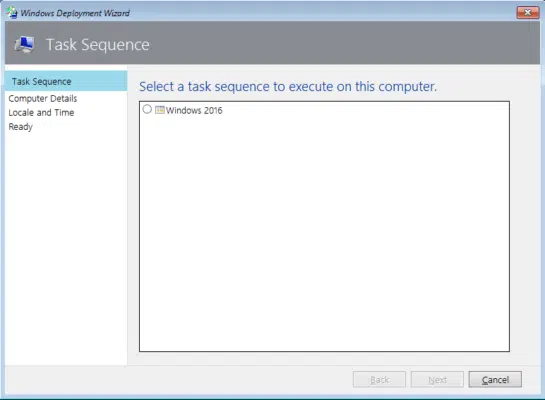Screen dimensions: 545x400
Task: Click the Windows Deployment Wizard title bar icon
Action: (x=12, y=13)
